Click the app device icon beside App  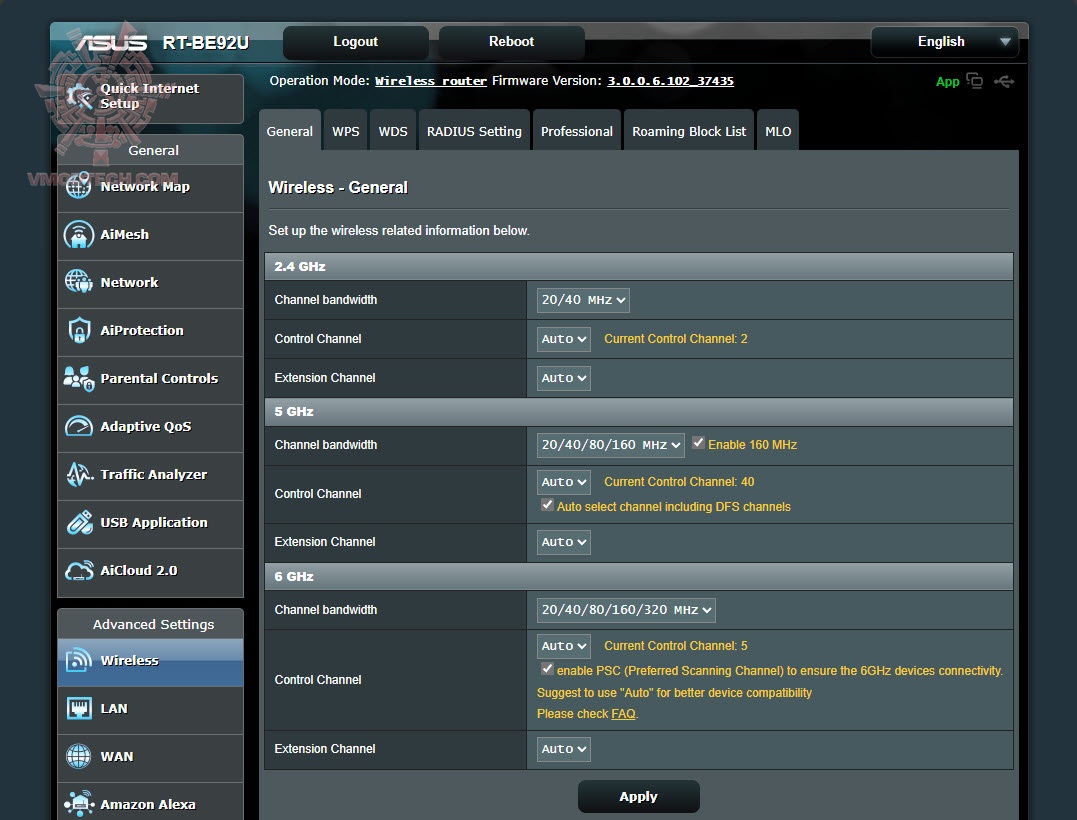(x=974, y=81)
